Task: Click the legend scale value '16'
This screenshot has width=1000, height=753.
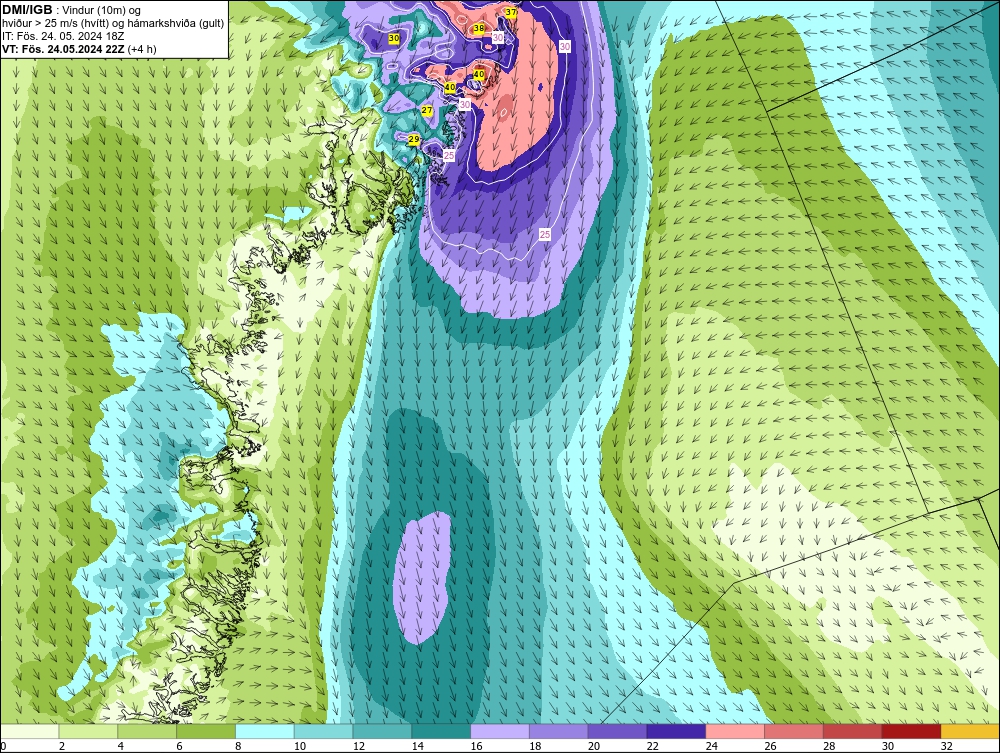Action: 476,746
